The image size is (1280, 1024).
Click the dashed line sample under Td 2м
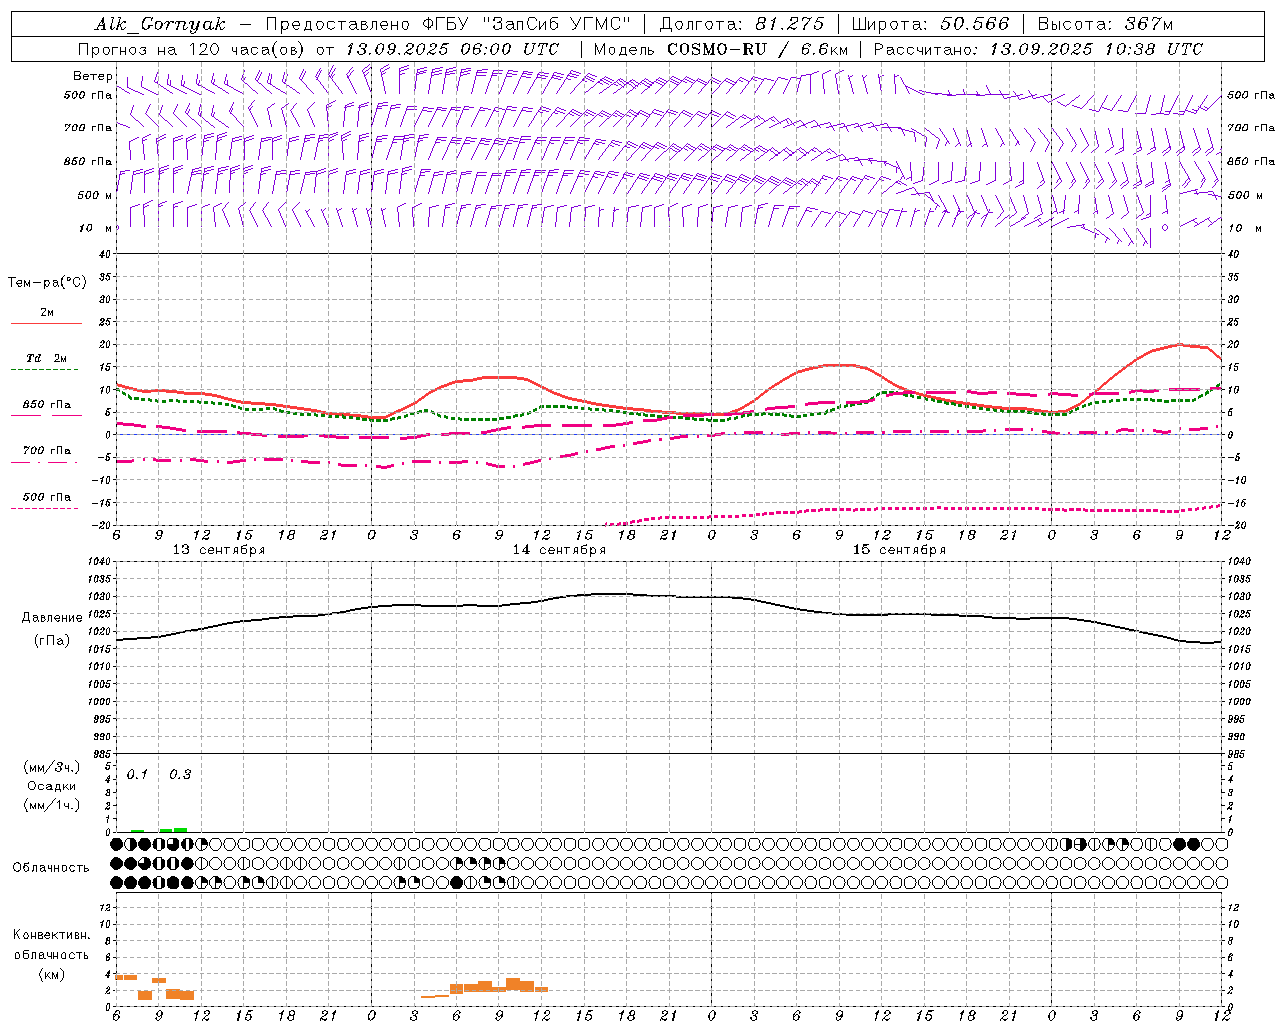point(46,370)
